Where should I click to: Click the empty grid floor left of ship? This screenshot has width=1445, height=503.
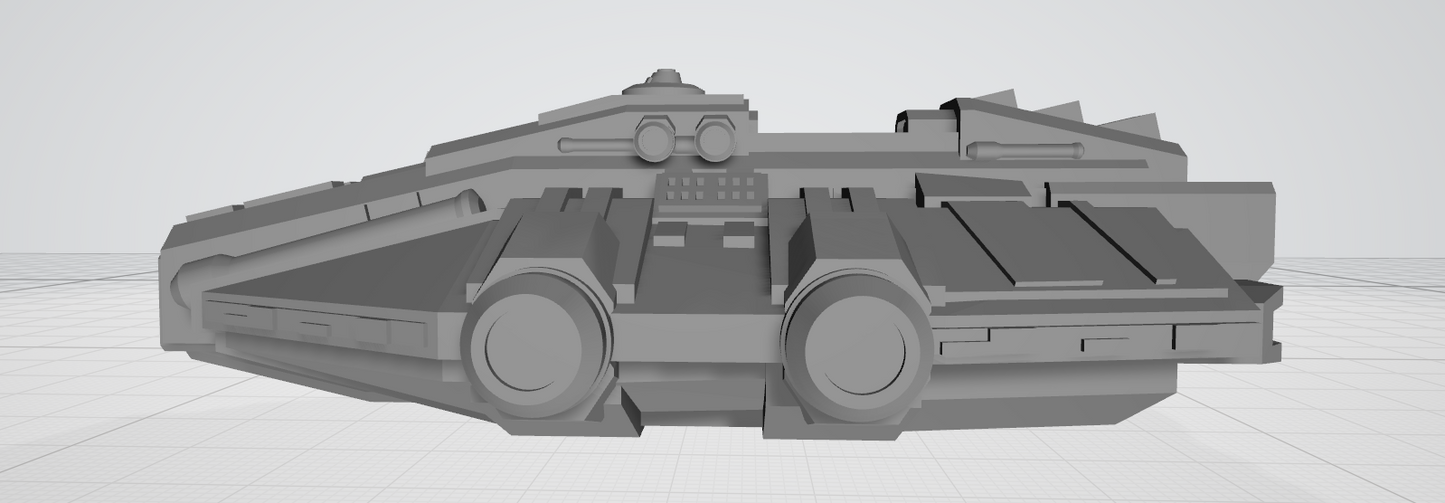(80, 380)
